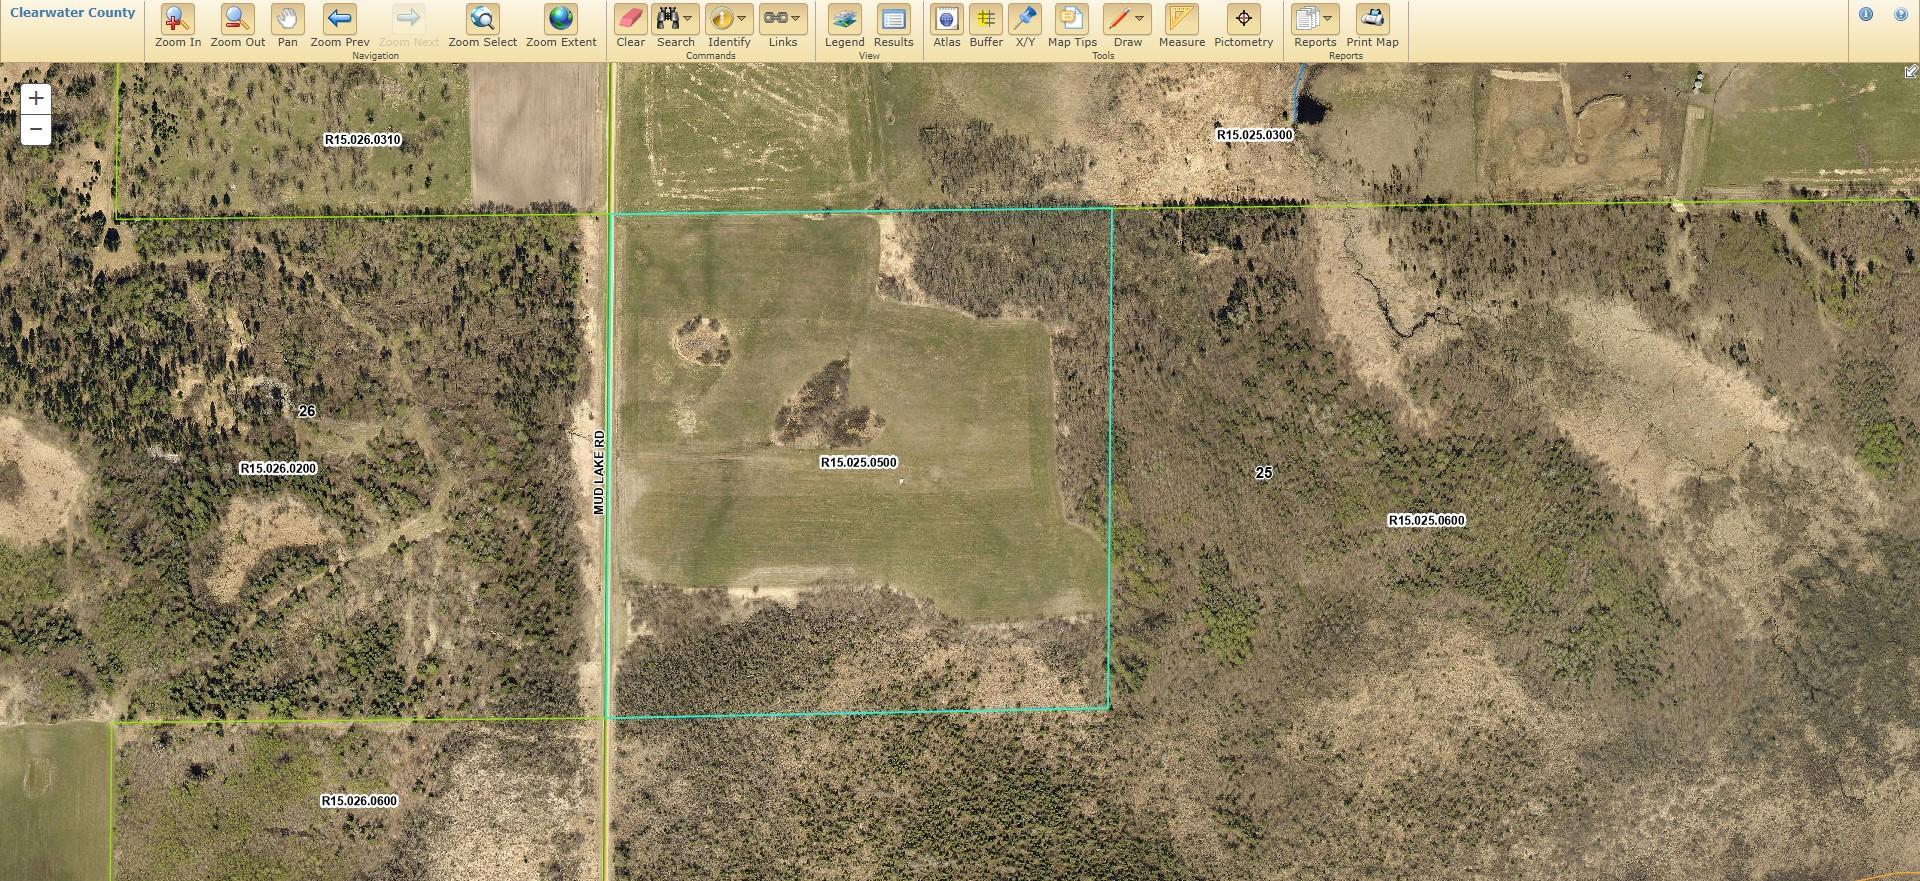Click parcel label R15.025.0300

coord(1255,134)
